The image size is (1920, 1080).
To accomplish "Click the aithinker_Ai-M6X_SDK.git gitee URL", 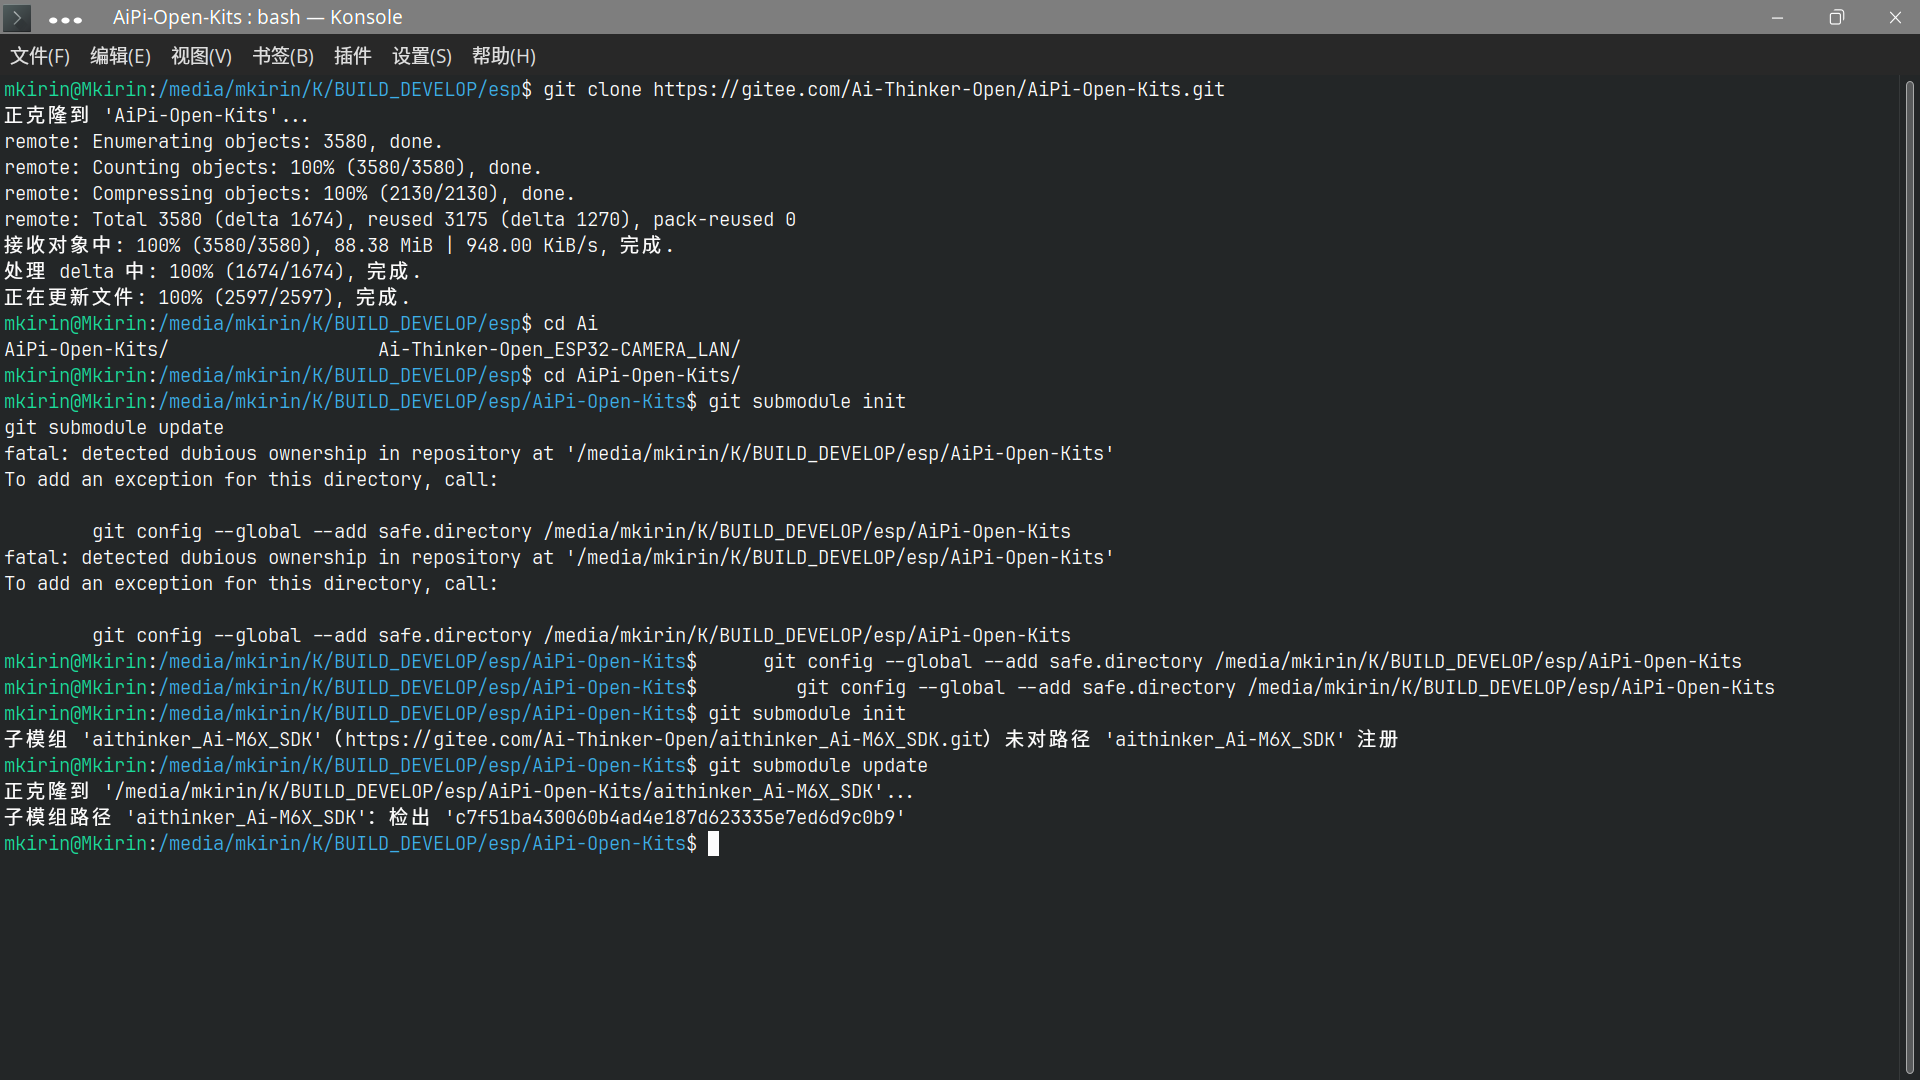I will 662,740.
